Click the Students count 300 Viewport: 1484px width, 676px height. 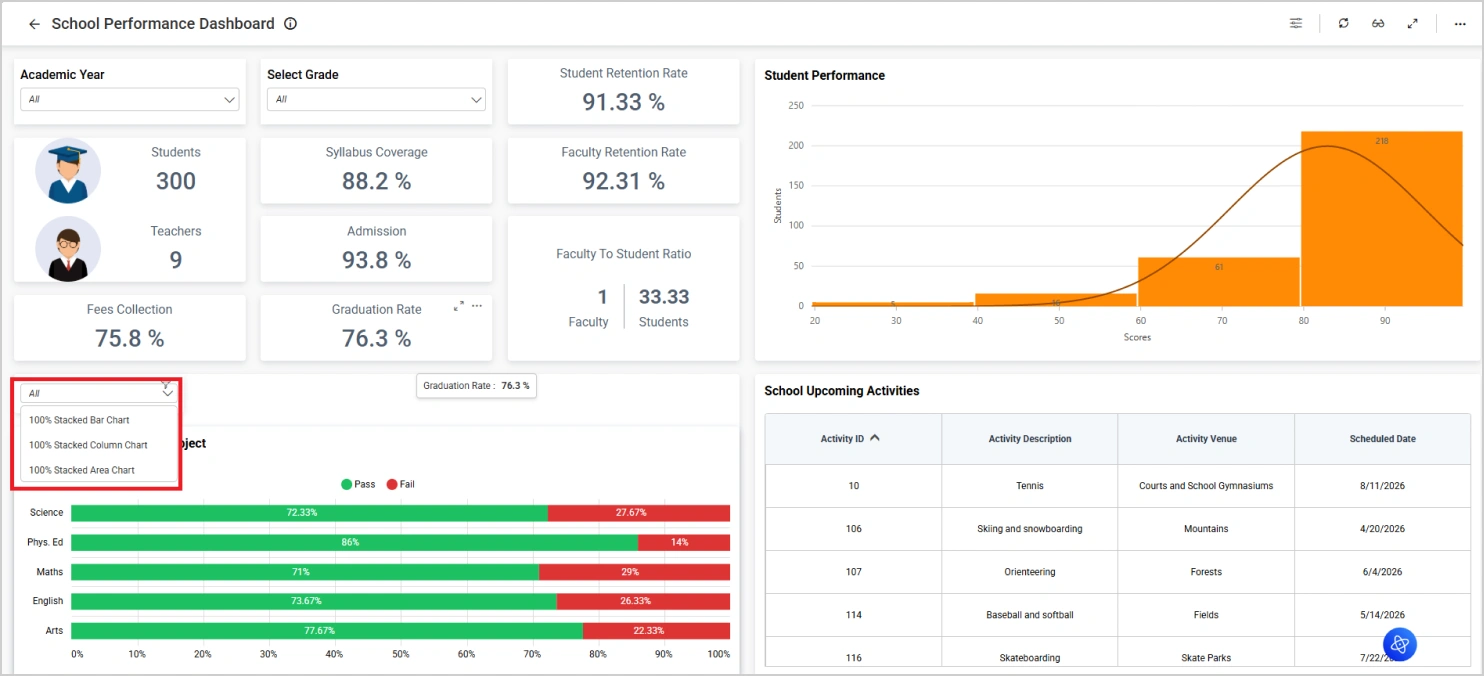point(176,181)
